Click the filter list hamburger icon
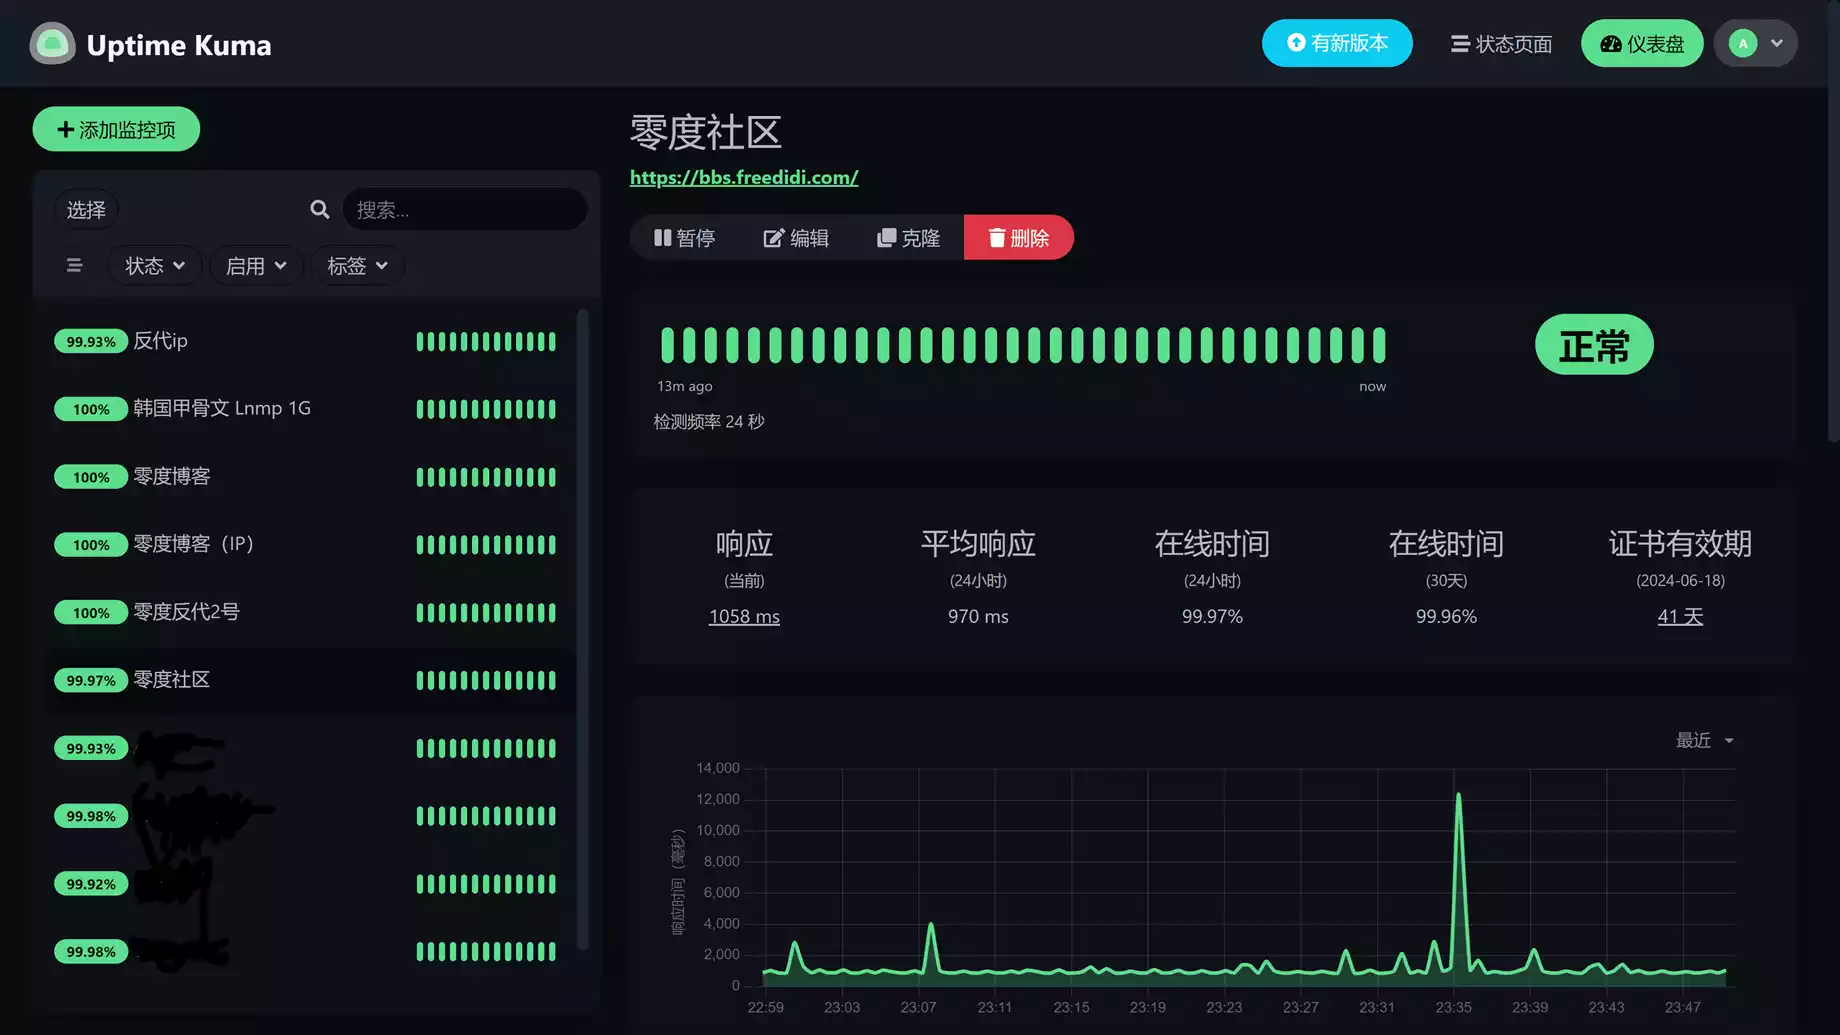The width and height of the screenshot is (1840, 1035). (x=74, y=265)
